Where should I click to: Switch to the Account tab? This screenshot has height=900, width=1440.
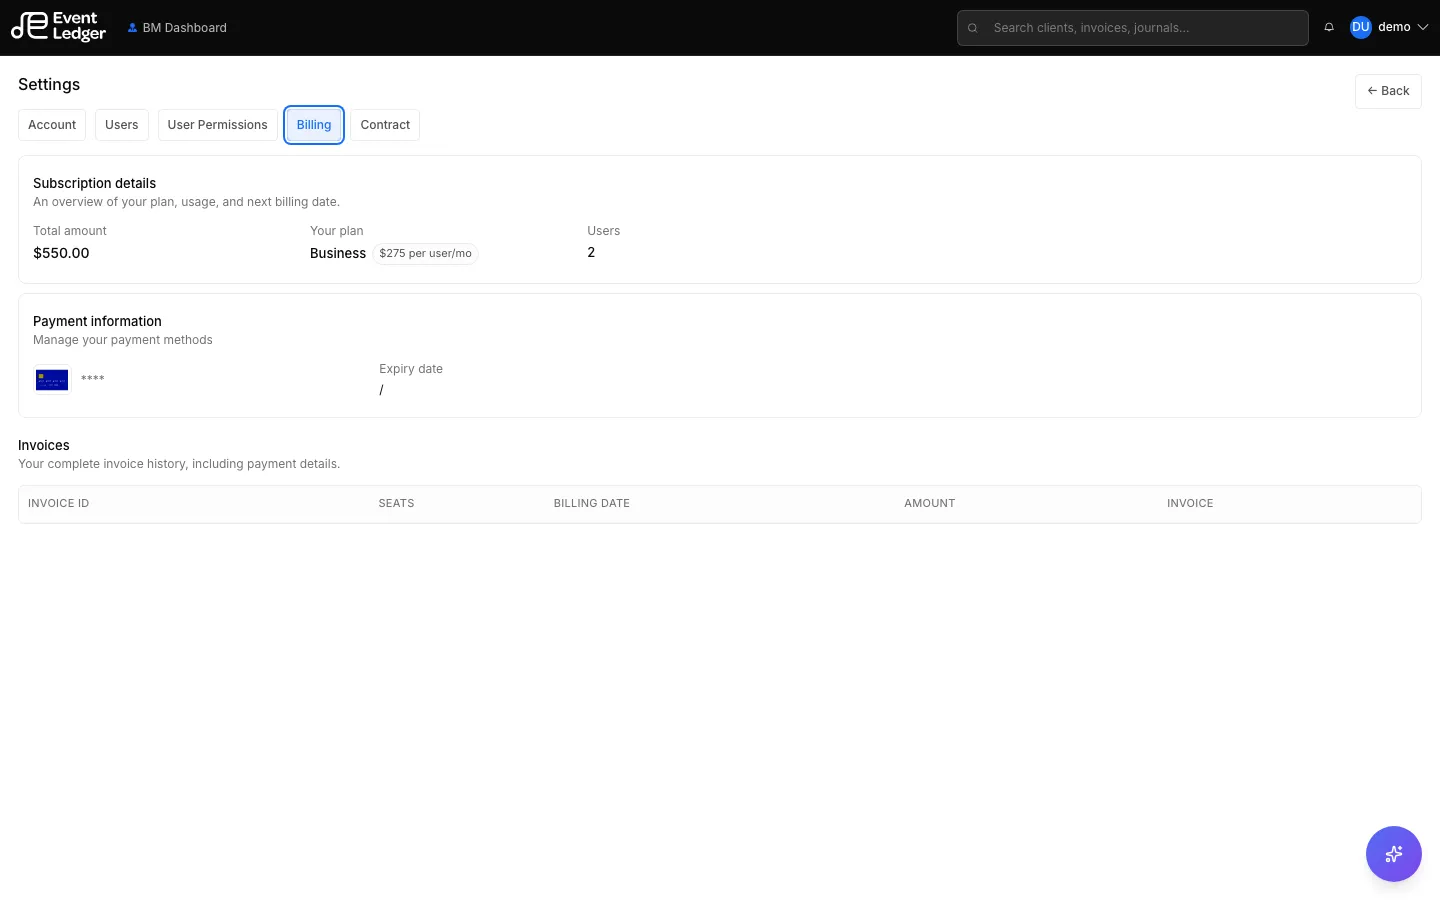point(52,125)
